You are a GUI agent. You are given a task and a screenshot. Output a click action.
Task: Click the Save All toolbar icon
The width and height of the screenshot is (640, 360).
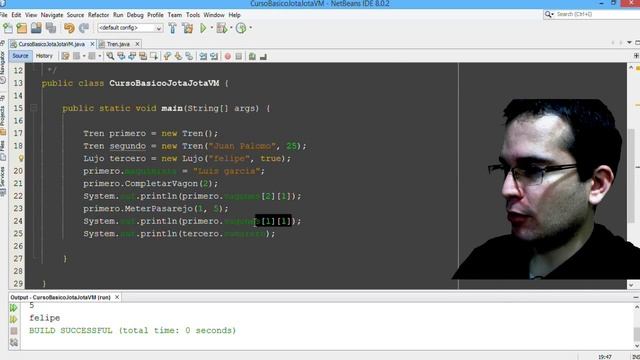[x=51, y=28]
